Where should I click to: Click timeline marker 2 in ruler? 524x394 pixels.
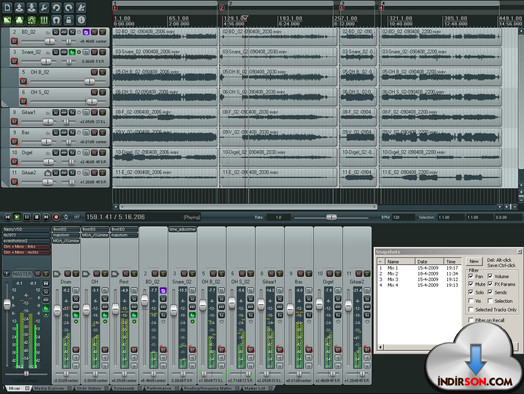(222, 8)
